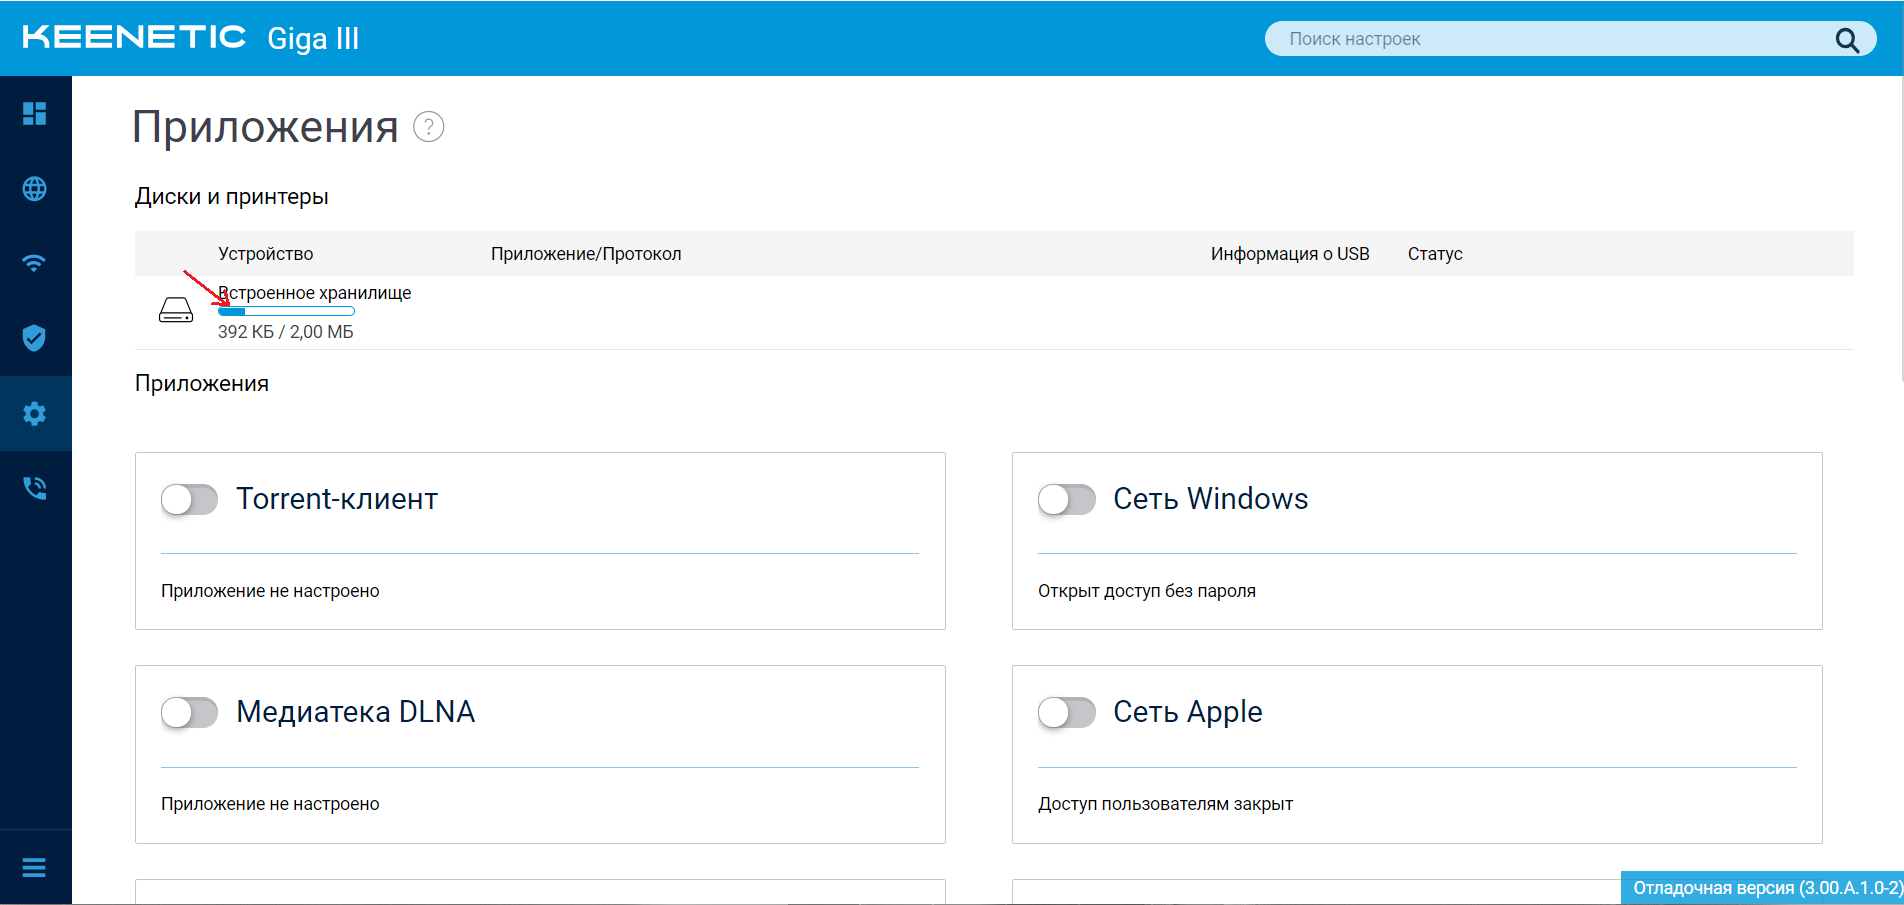Click the storage usage progress bar
This screenshot has width=1904, height=905.
click(x=287, y=312)
